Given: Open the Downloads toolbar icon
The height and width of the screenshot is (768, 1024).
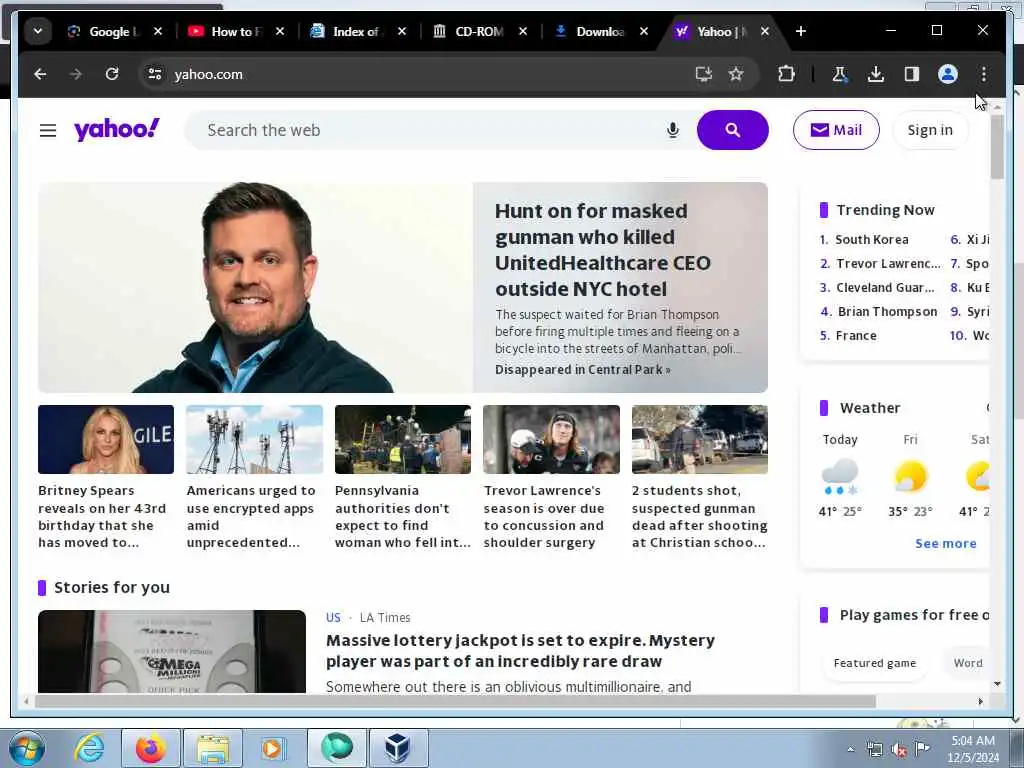Looking at the screenshot, I should (x=876, y=74).
